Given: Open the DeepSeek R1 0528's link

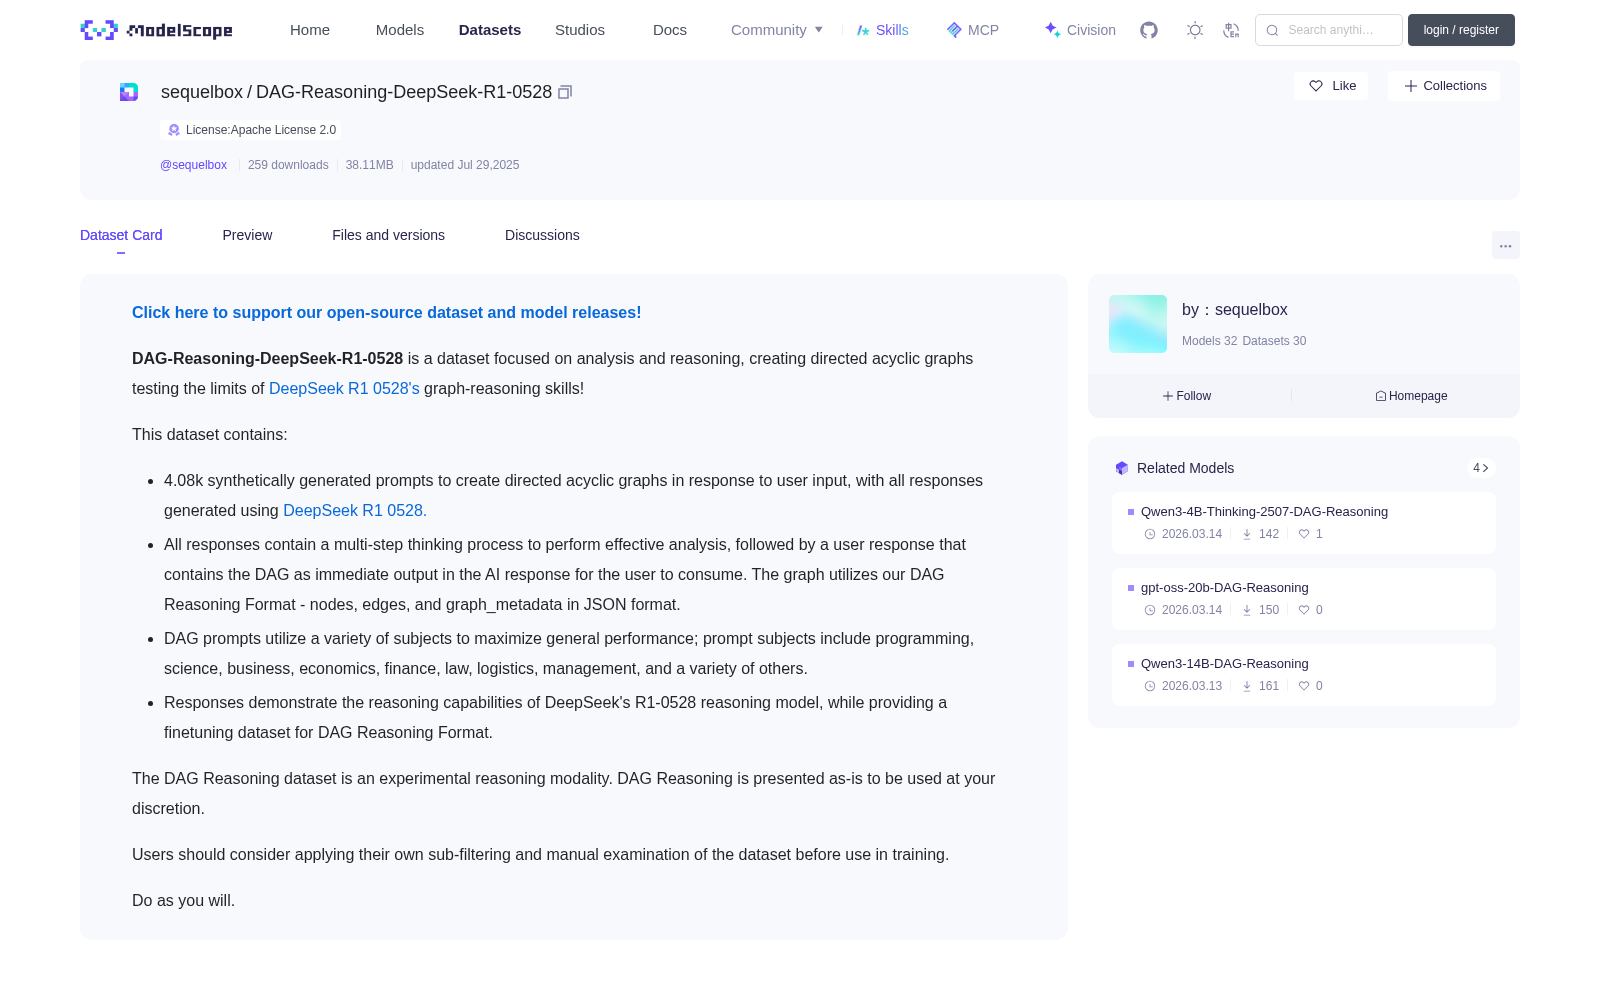Looking at the screenshot, I should coord(344,388).
